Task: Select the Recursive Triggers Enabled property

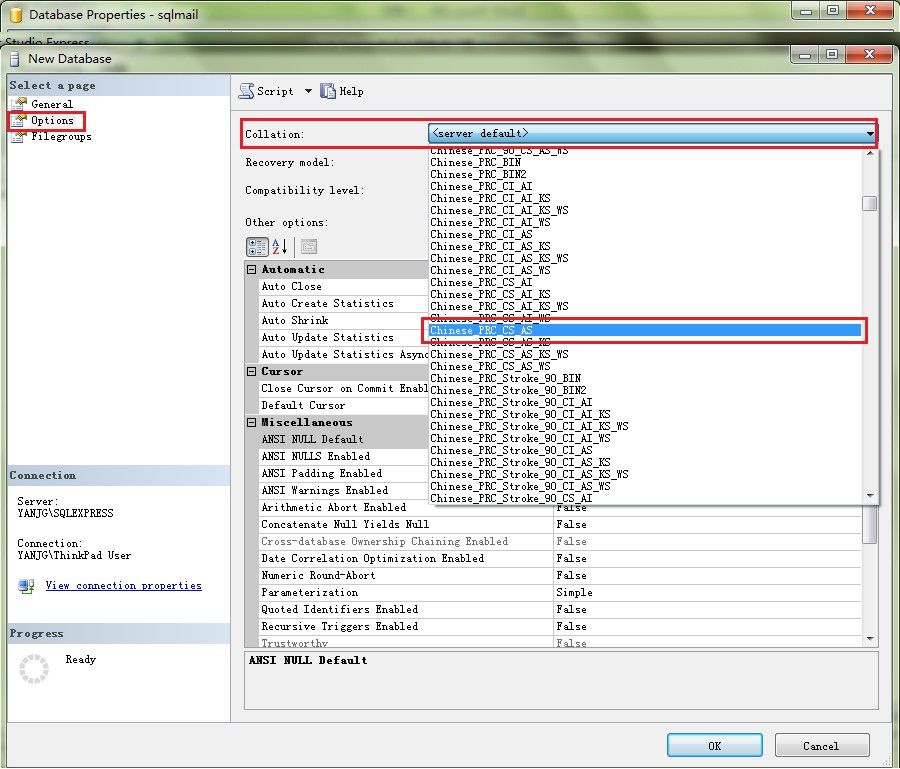Action: pos(340,626)
